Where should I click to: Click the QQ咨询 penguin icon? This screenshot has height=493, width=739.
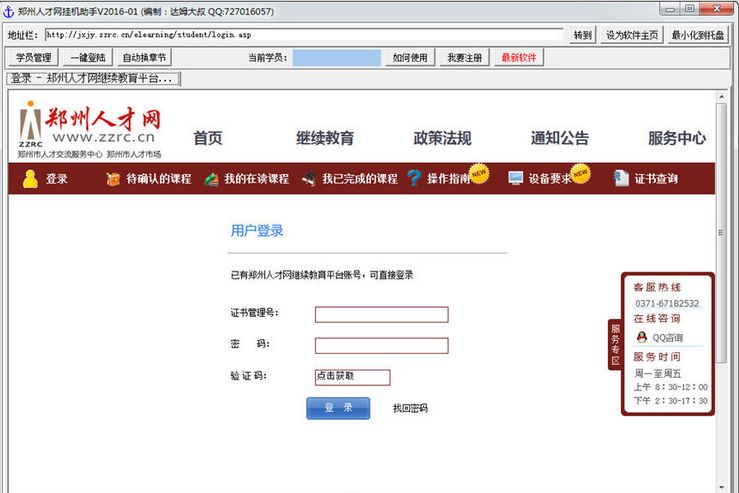(641, 338)
